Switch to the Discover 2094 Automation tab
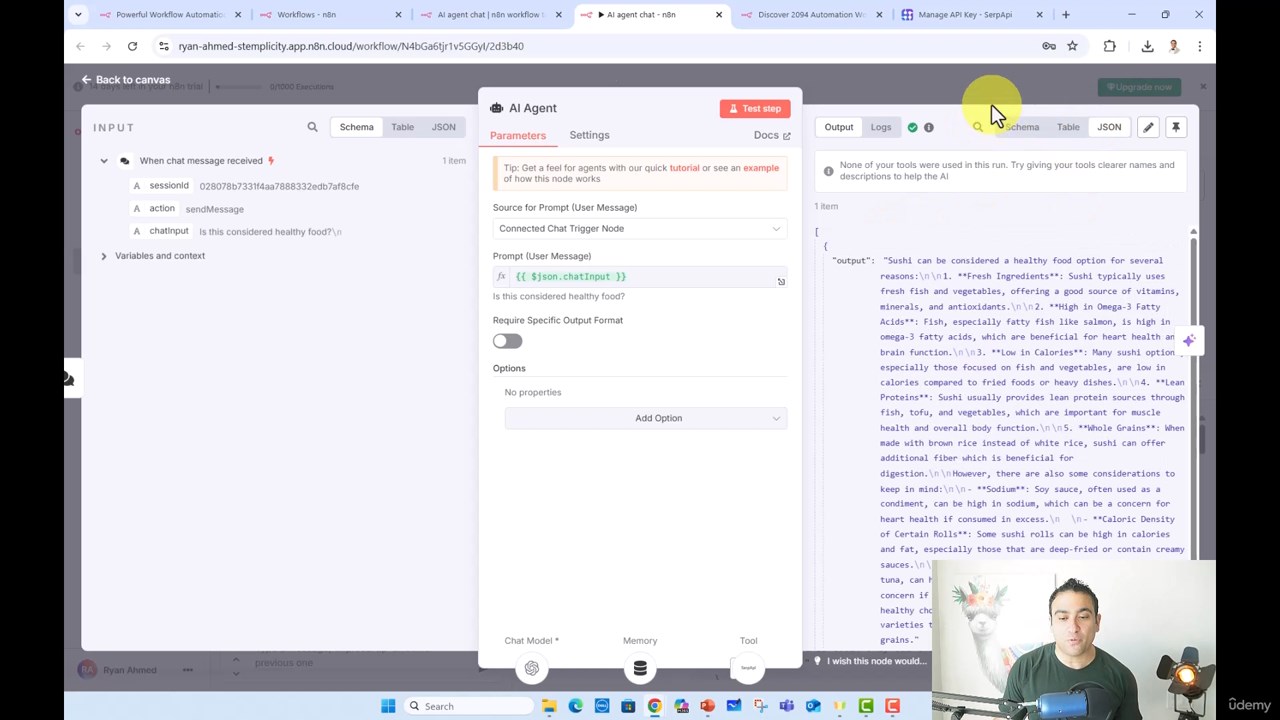This screenshot has width=1280, height=720. (x=810, y=15)
